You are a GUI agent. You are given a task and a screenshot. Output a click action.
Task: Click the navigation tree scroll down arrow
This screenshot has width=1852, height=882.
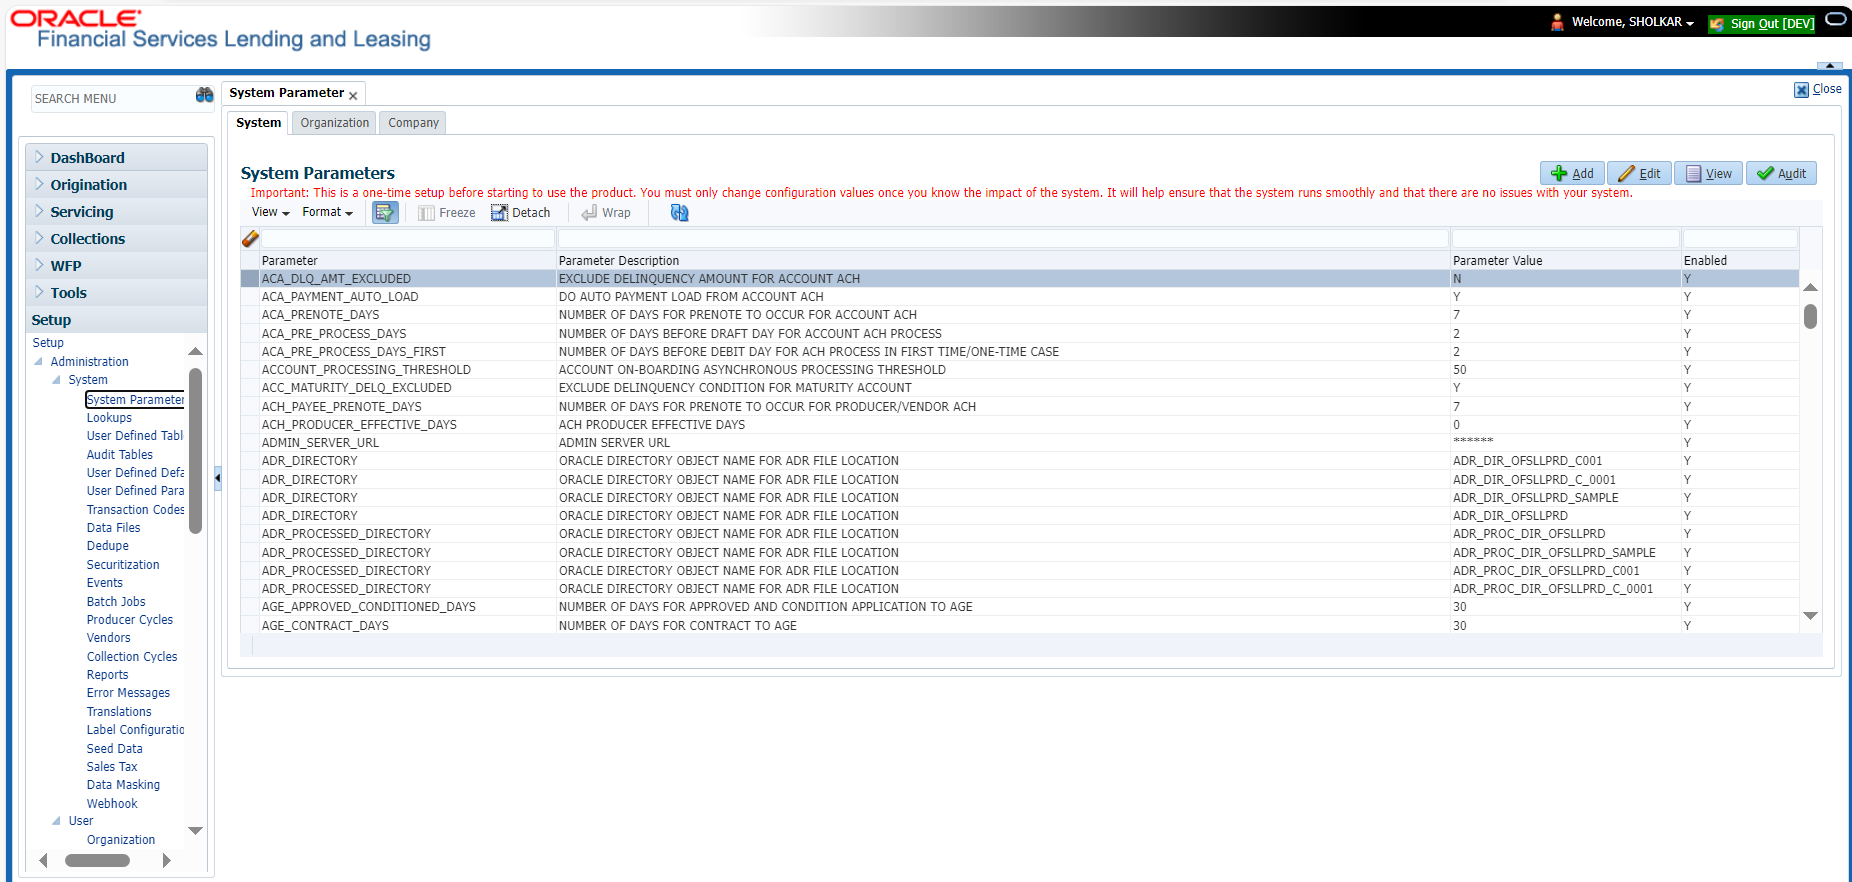click(195, 831)
